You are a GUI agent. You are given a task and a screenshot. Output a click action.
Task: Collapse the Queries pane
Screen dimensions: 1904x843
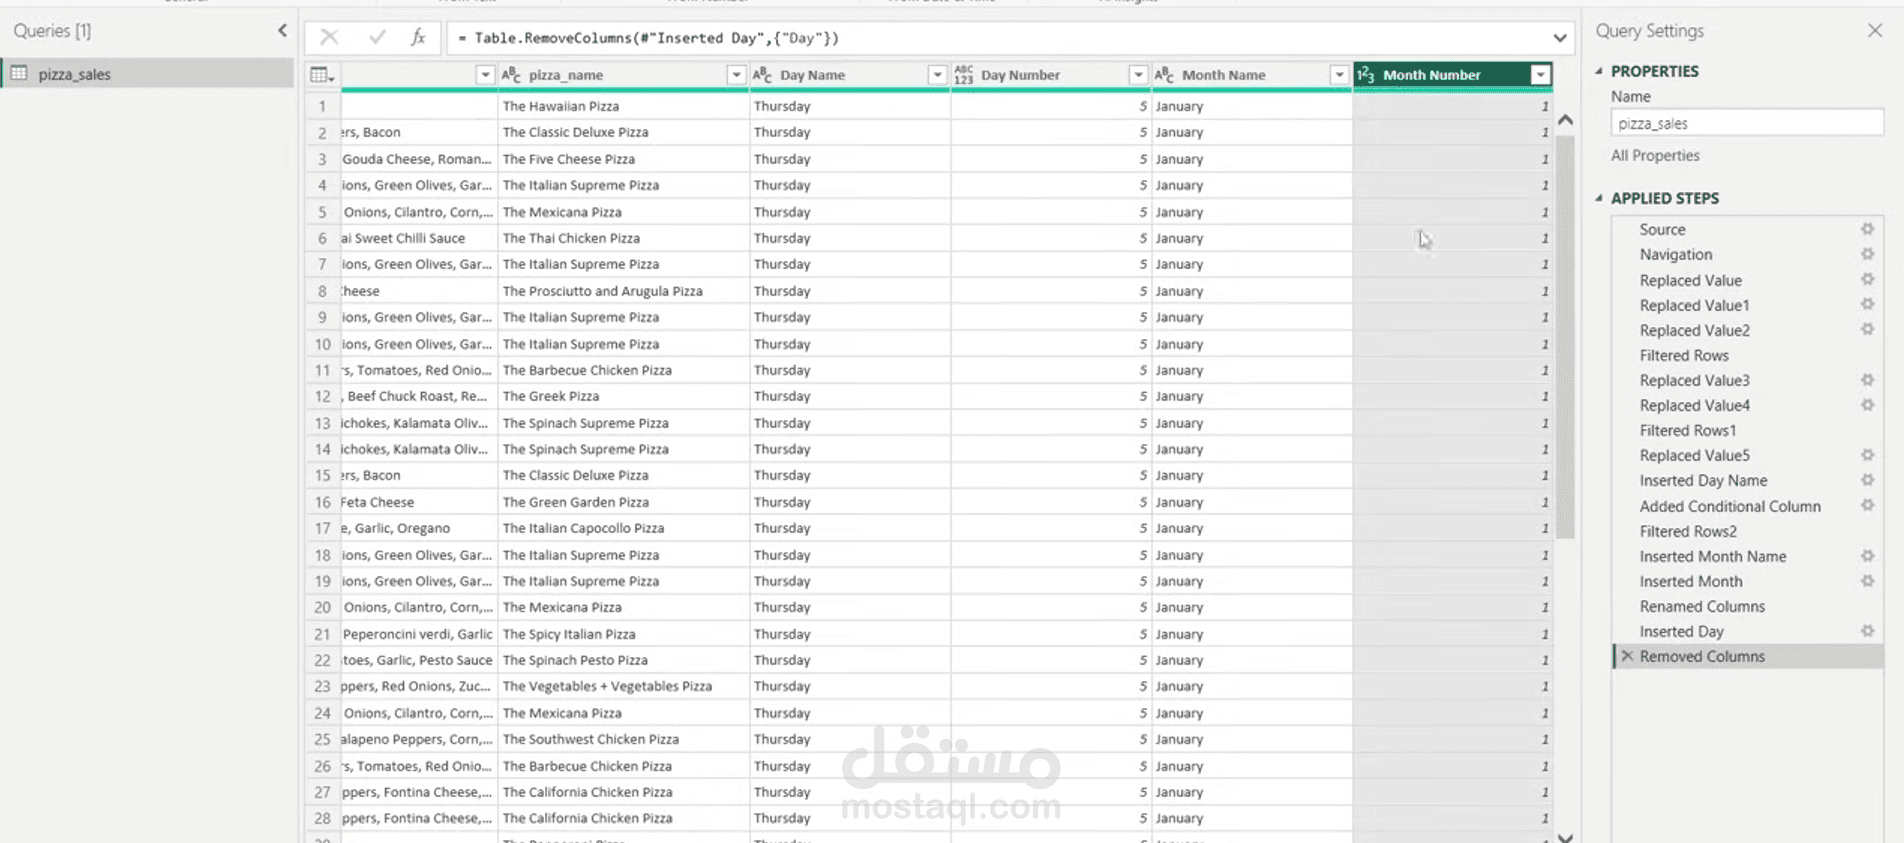click(282, 31)
